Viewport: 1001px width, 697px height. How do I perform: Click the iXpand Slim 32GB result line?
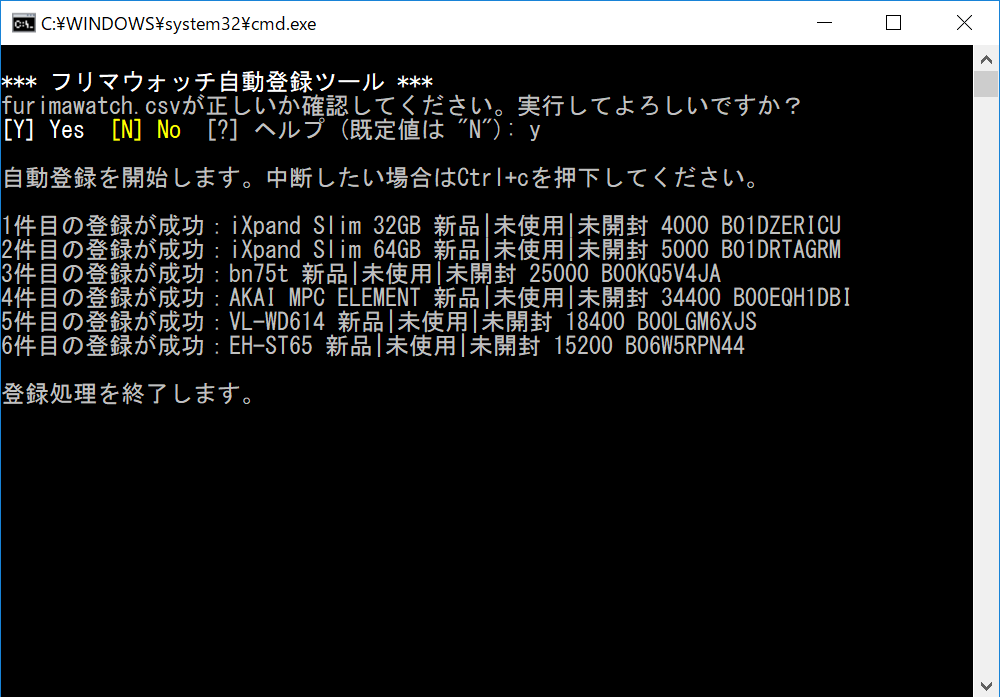pos(421,226)
